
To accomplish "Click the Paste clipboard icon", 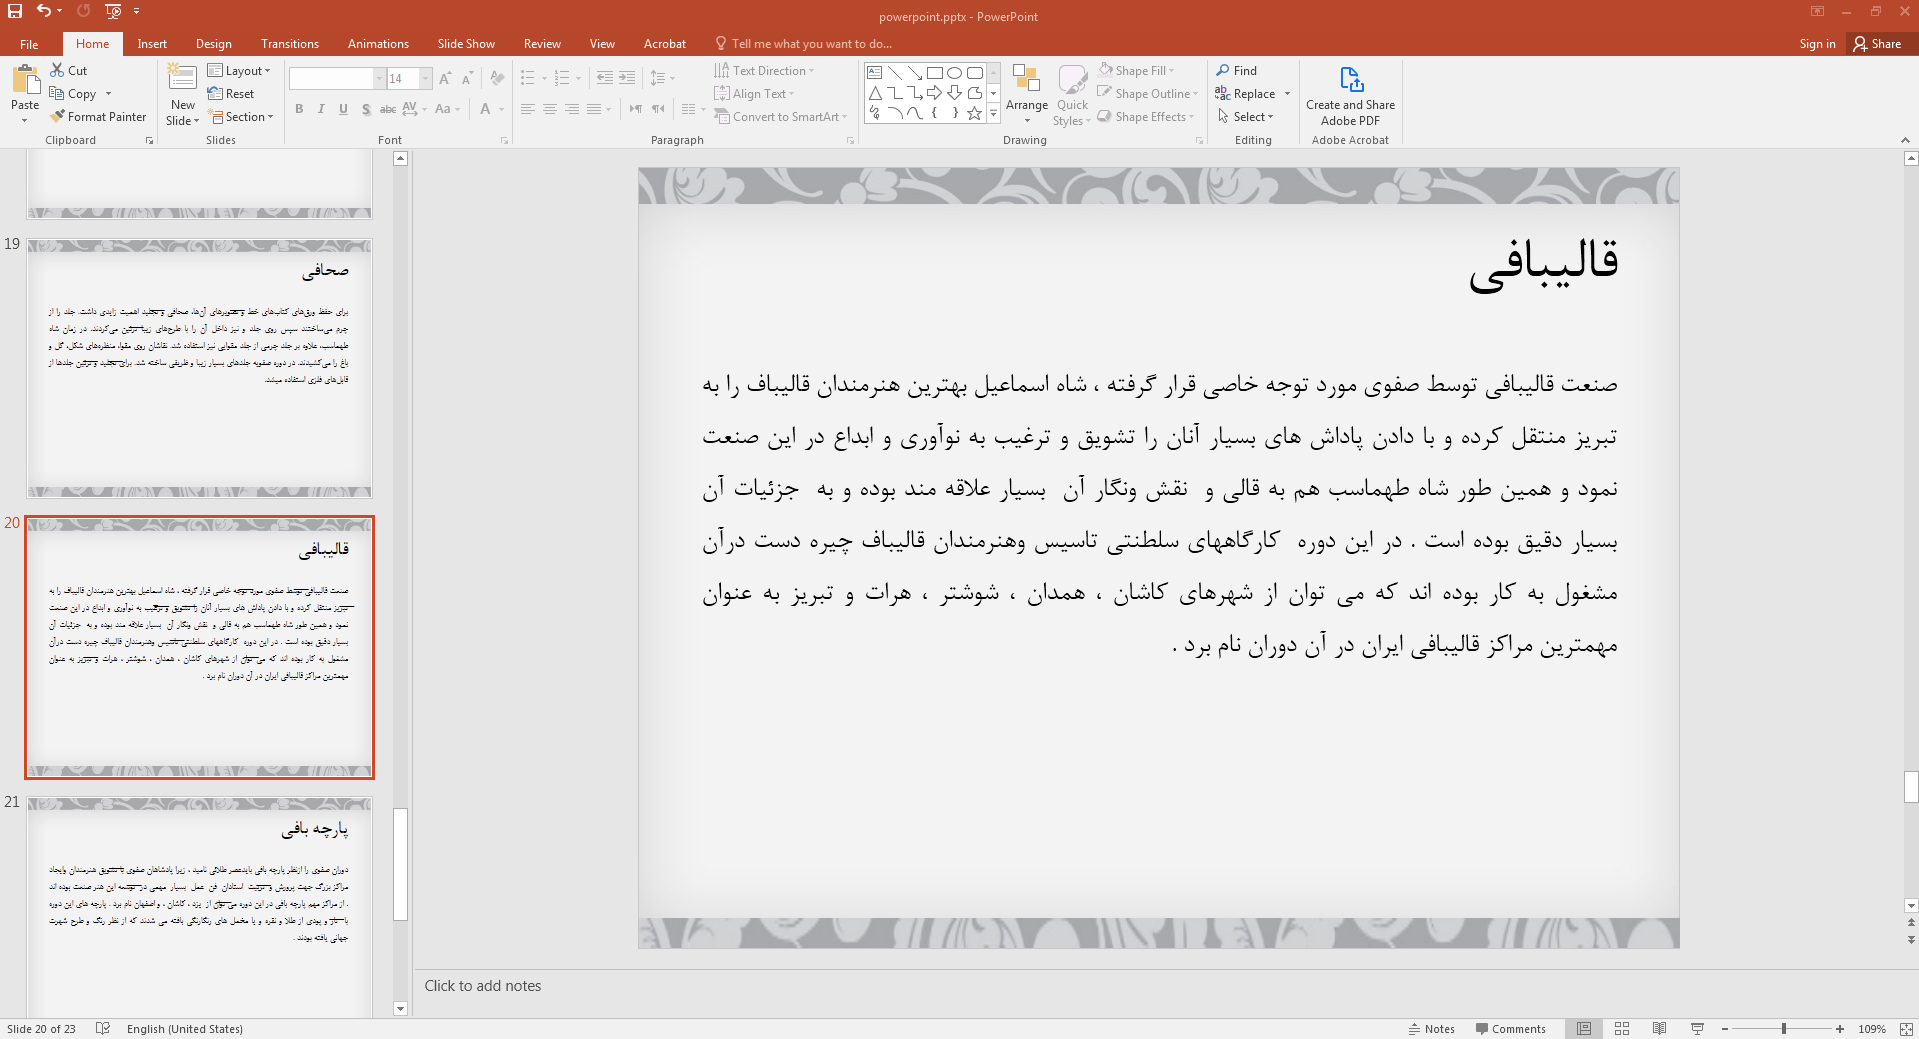I will (x=25, y=80).
